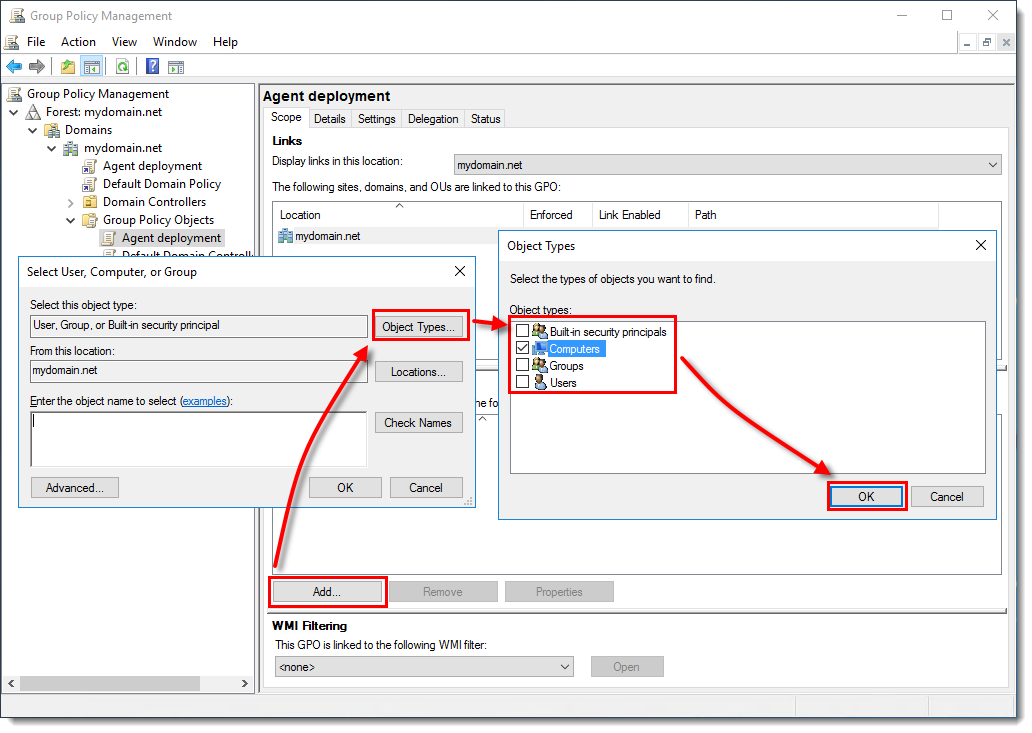Click the Object Types... button
The image size is (1032, 733).
419,326
